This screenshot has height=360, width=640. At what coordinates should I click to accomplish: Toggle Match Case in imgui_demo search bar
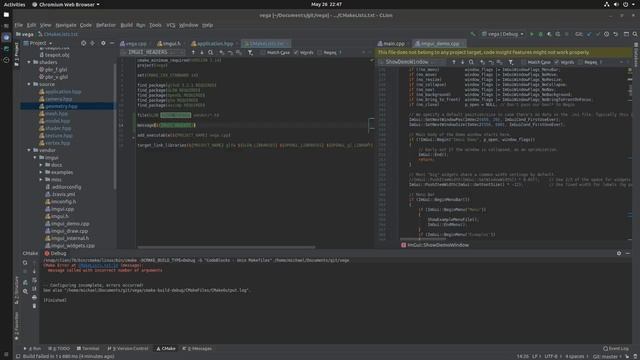tap(536, 62)
